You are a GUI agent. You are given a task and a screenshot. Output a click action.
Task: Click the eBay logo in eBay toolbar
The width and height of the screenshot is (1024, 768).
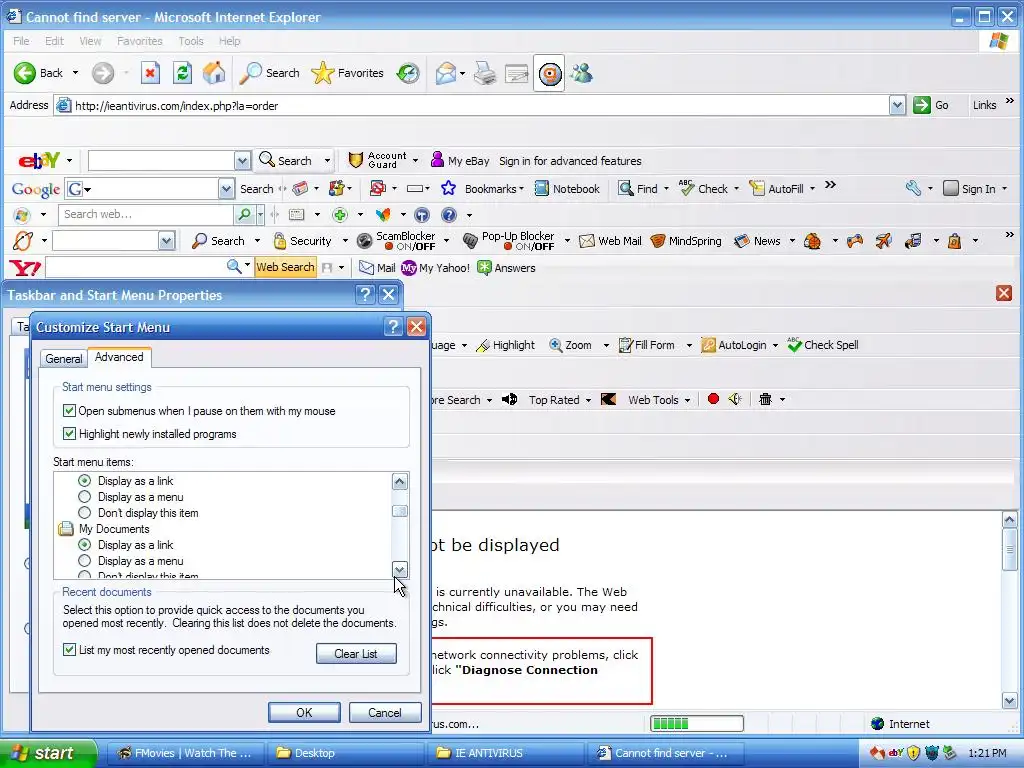(39, 160)
